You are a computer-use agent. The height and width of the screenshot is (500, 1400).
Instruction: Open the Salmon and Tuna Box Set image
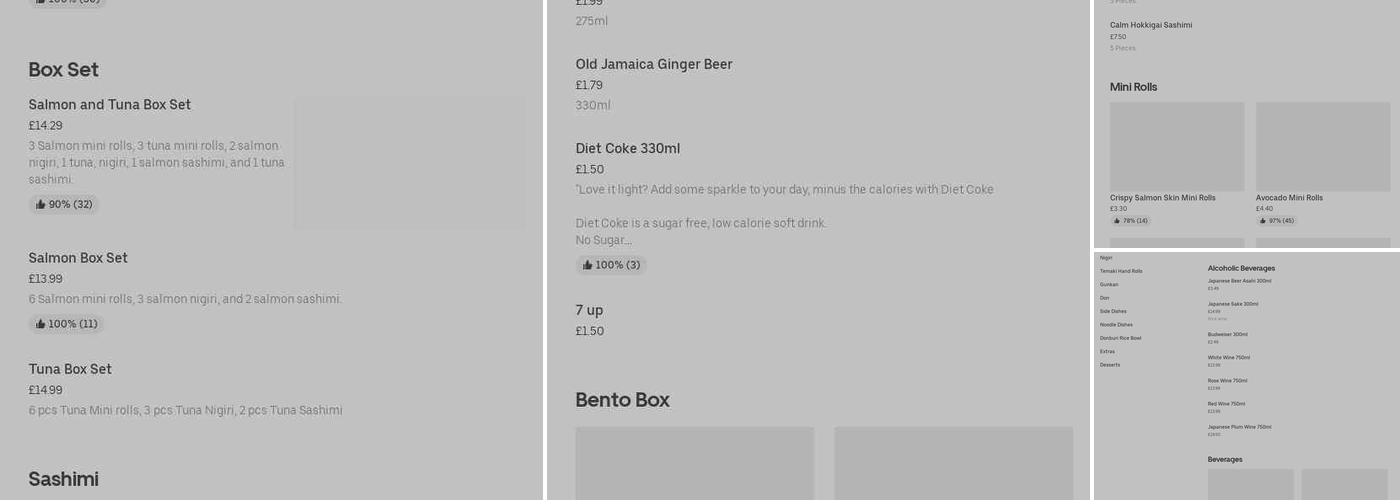tap(409, 162)
